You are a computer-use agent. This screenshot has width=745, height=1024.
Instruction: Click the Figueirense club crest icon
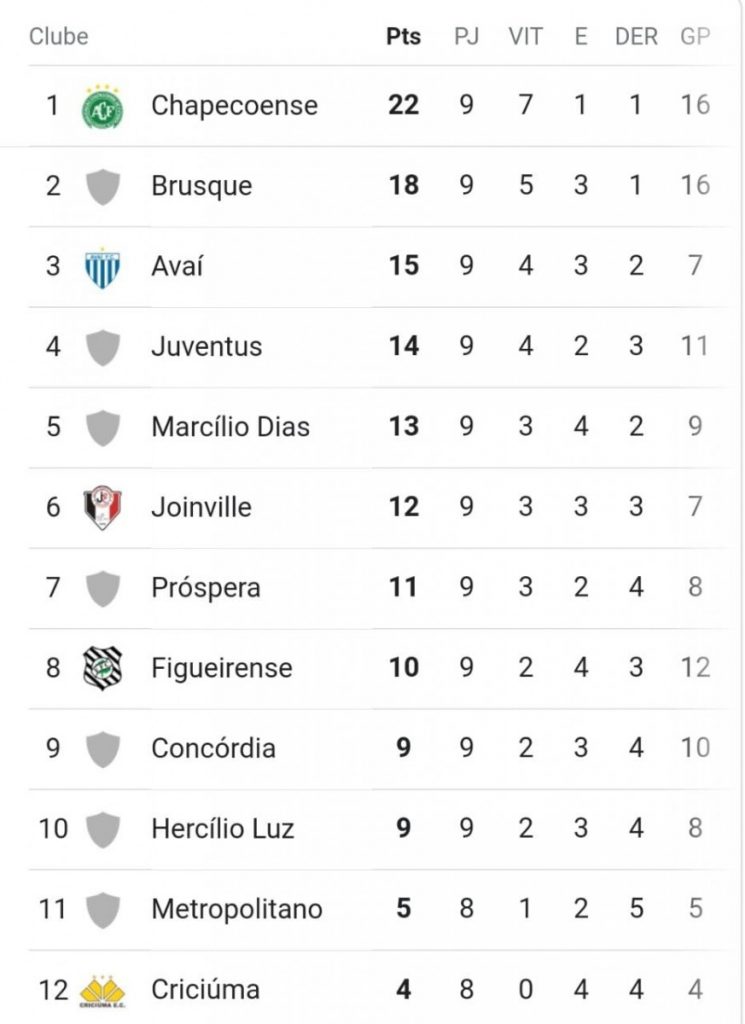(102, 668)
